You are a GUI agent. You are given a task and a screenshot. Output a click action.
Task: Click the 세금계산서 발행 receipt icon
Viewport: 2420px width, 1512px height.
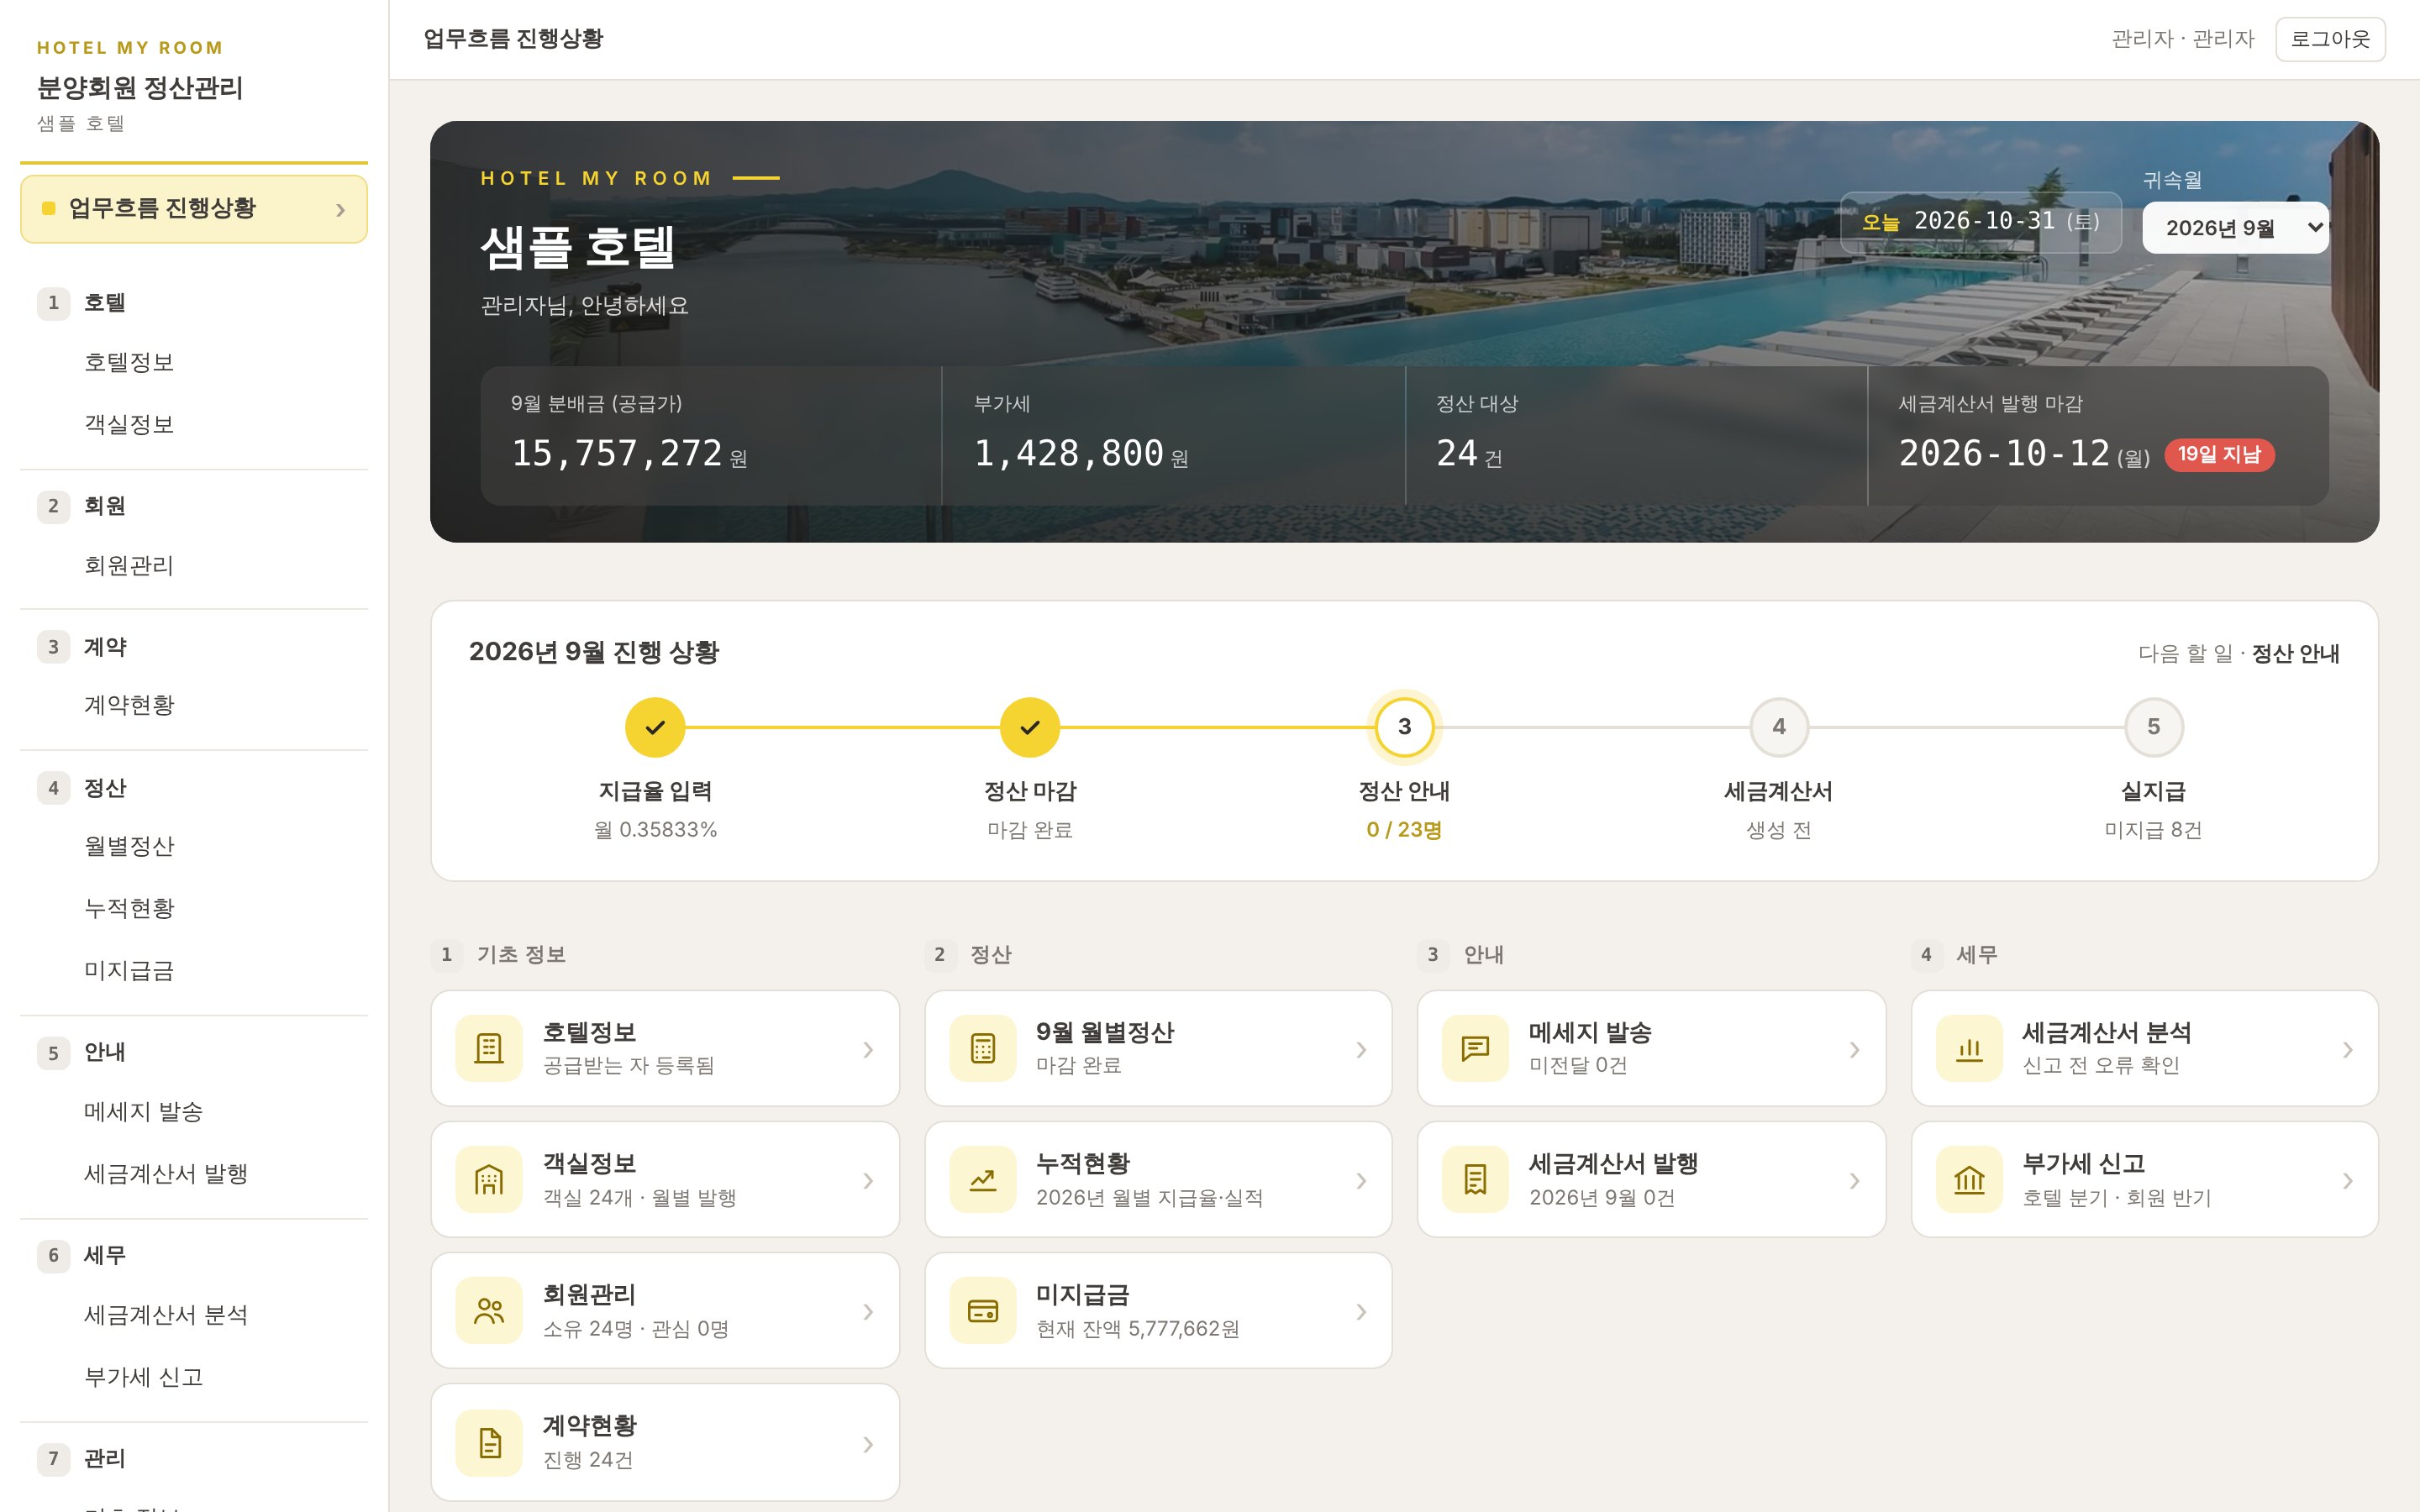[1475, 1180]
